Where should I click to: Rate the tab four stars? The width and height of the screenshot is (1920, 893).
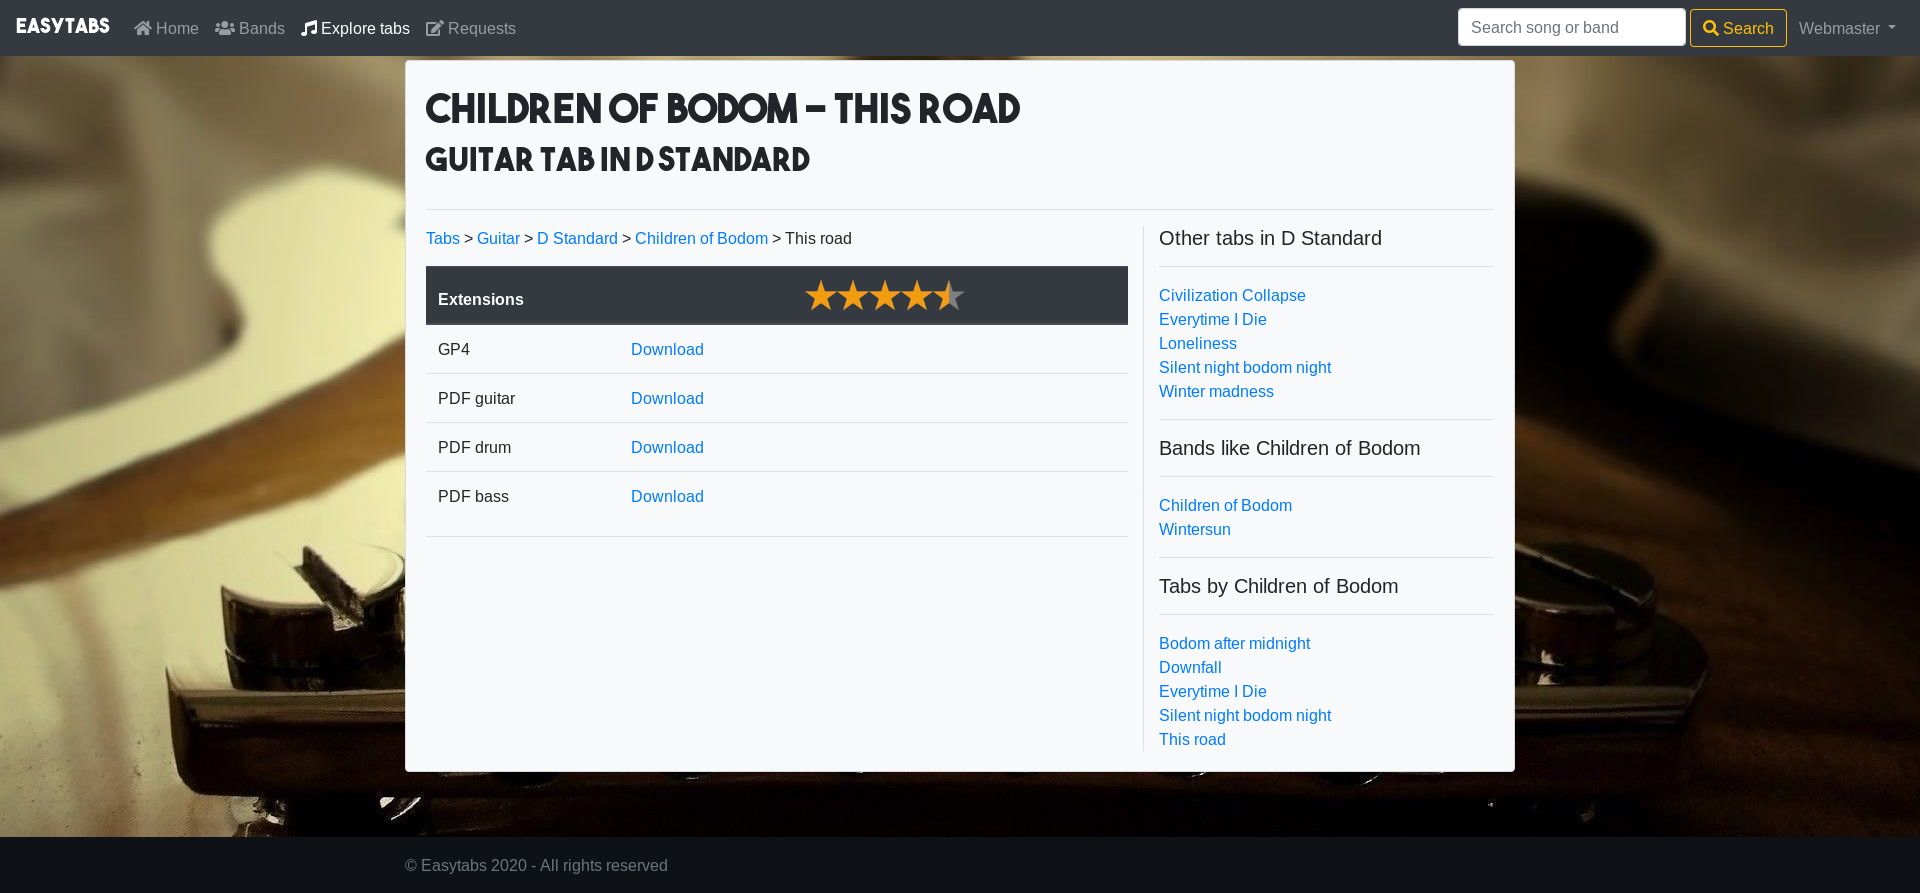(917, 296)
